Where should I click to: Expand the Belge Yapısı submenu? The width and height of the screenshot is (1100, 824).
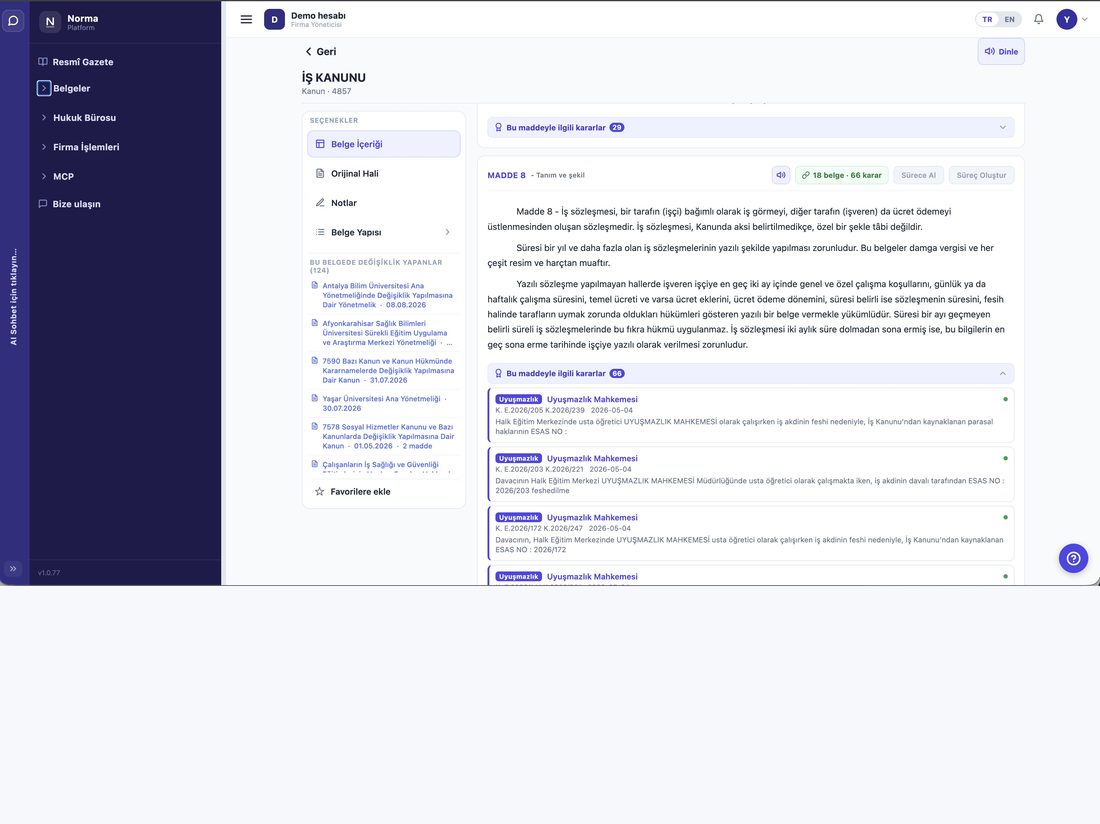(x=384, y=232)
